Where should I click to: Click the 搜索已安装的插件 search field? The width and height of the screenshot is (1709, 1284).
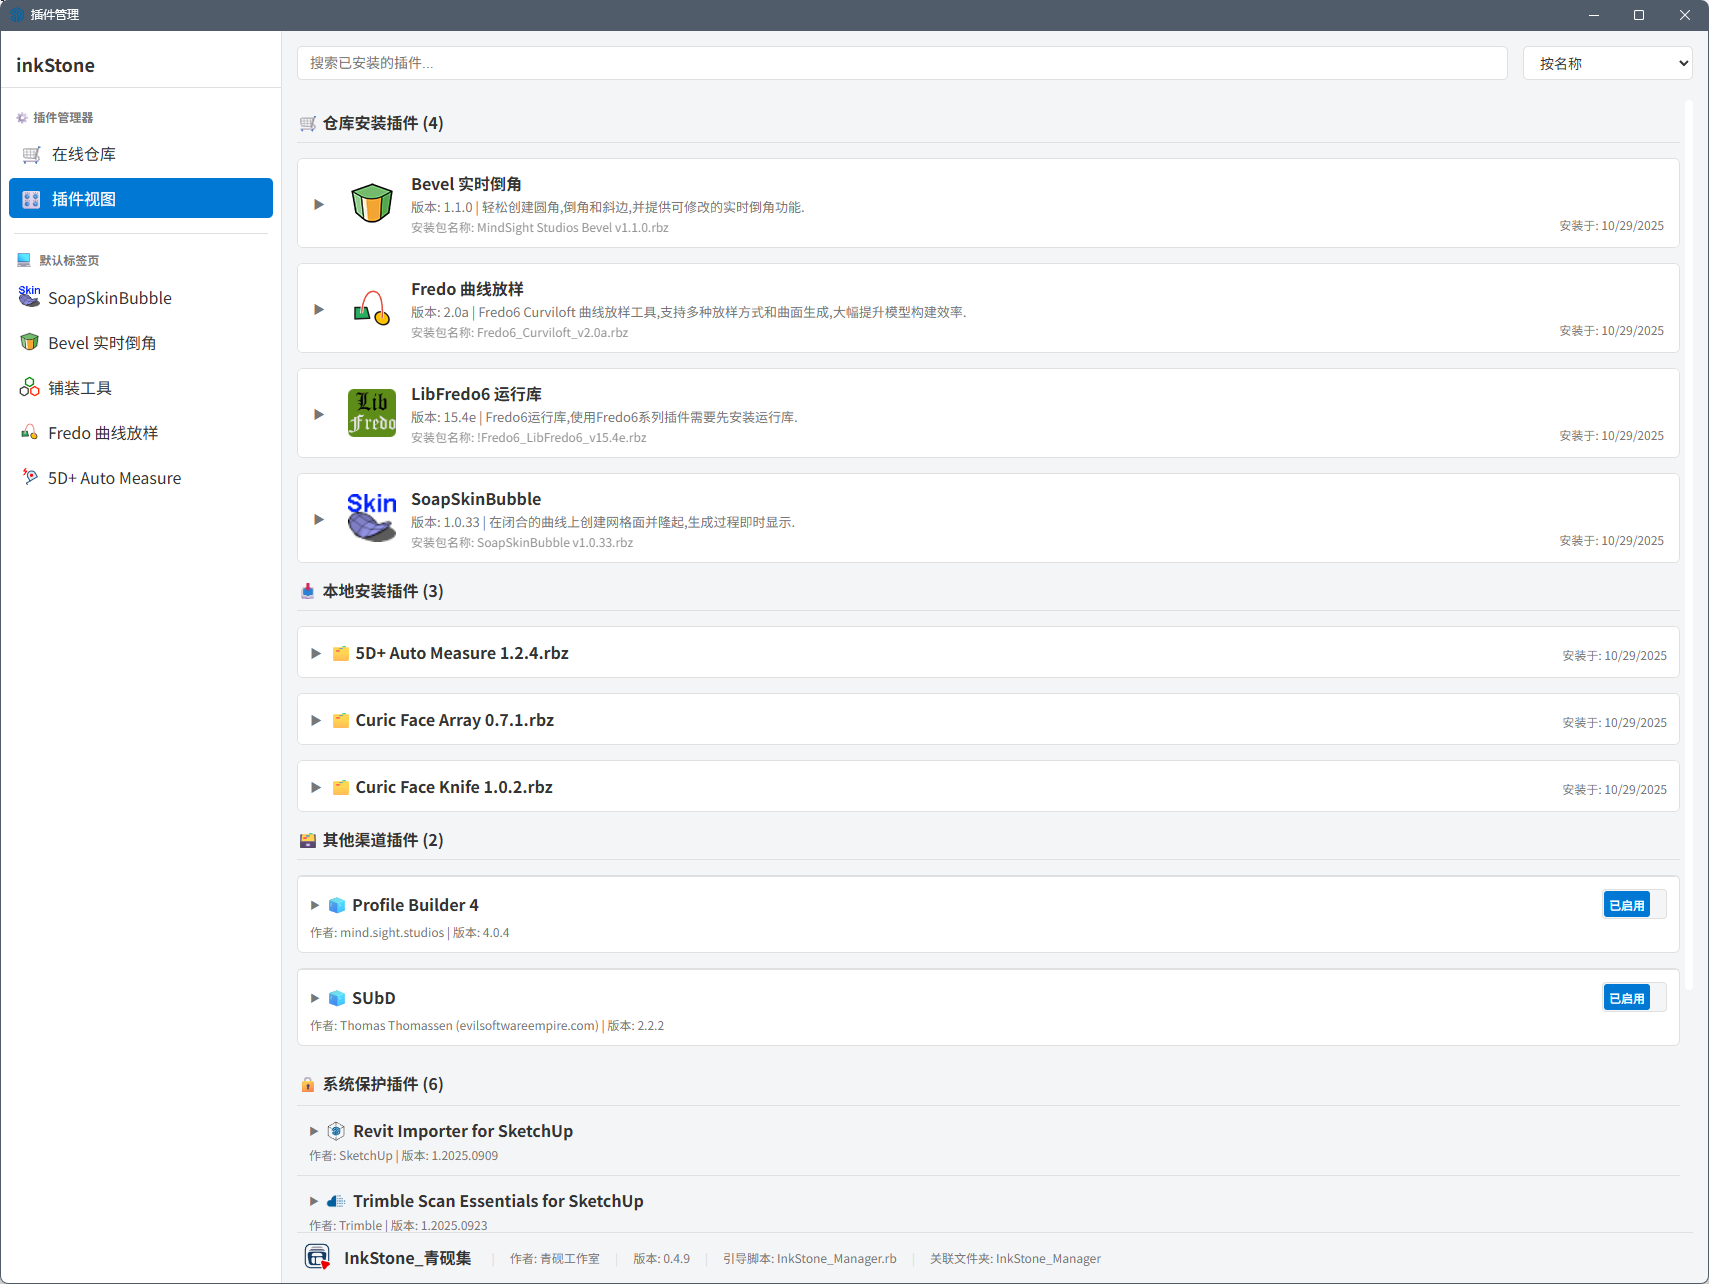tap(901, 63)
